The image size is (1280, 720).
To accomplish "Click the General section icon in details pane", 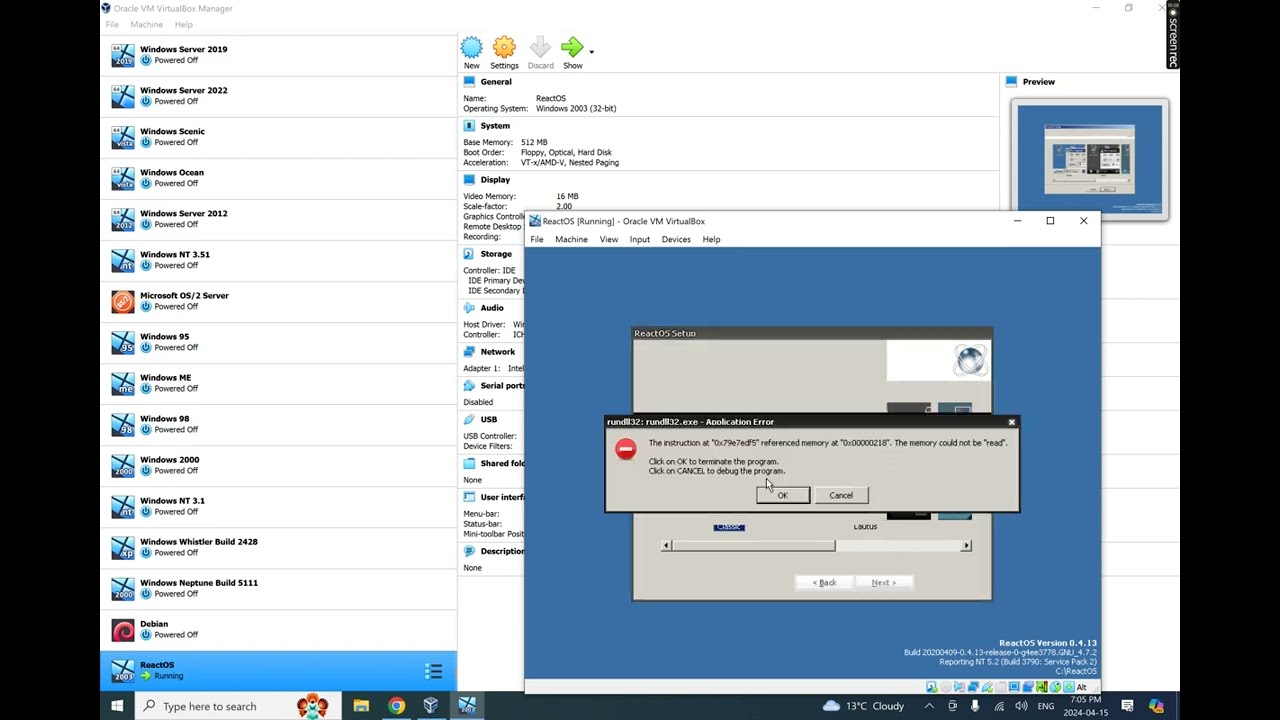I will click(469, 82).
